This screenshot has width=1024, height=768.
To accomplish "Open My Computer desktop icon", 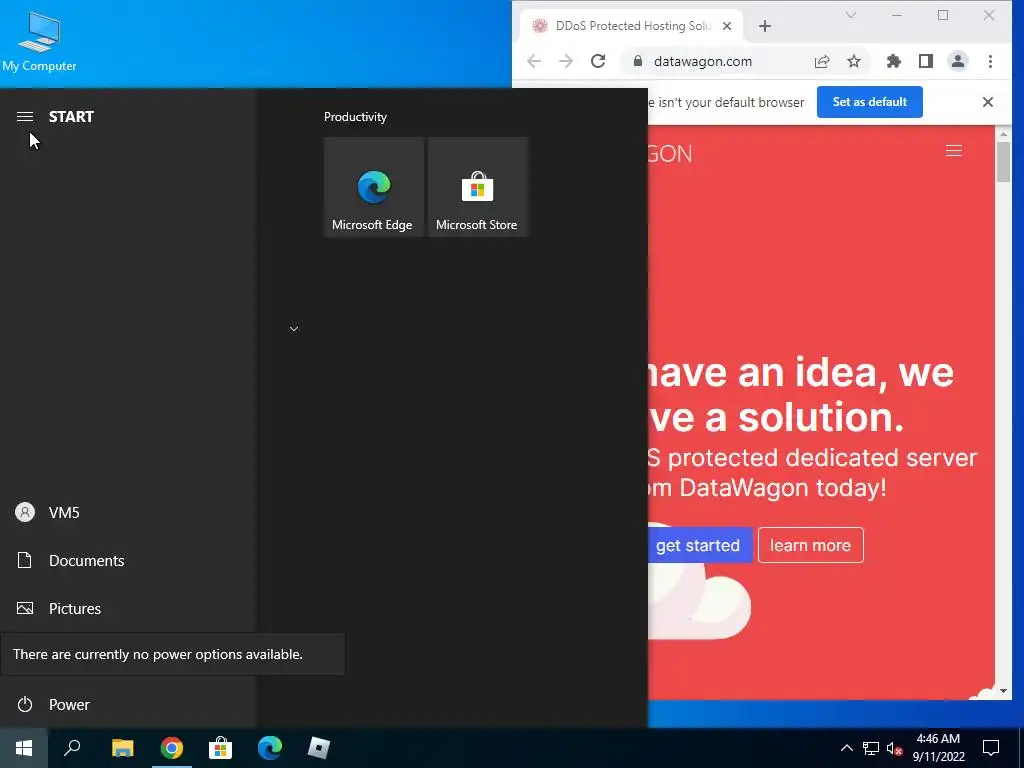I will tap(39, 41).
